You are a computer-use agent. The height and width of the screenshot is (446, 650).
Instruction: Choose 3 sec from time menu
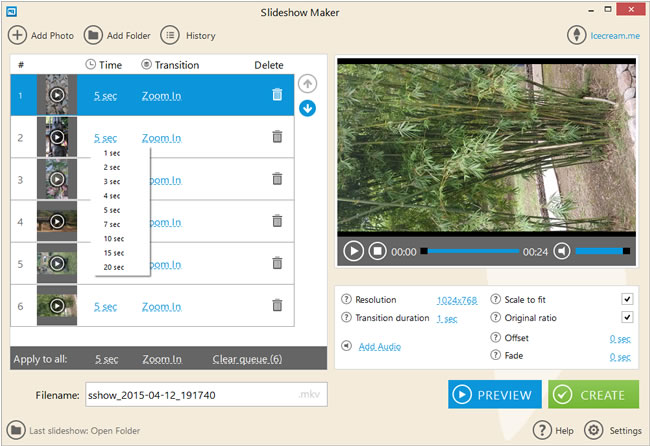(x=112, y=182)
